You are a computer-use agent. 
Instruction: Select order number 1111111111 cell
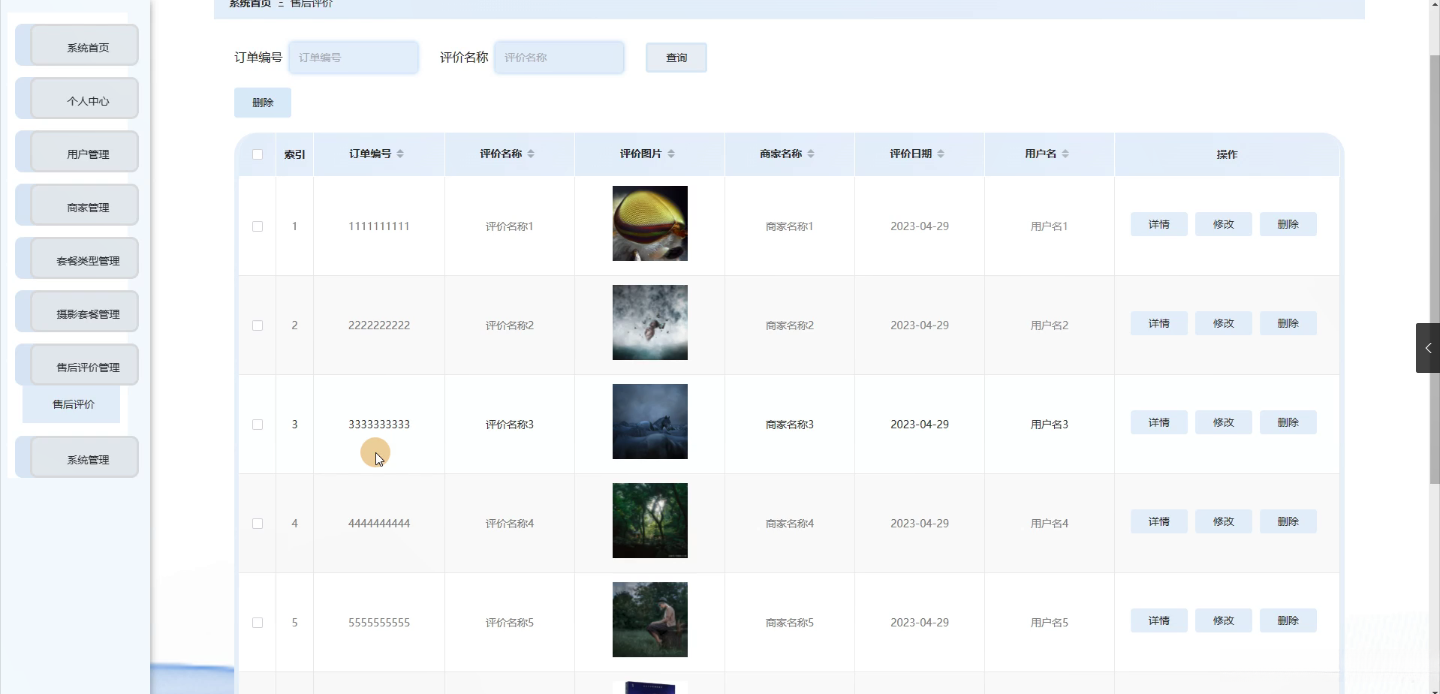pyautogui.click(x=379, y=226)
